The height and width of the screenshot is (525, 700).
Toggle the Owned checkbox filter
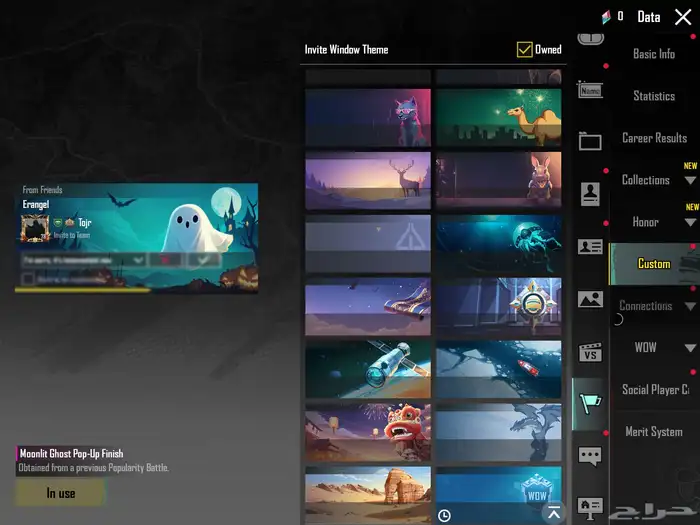tap(524, 49)
